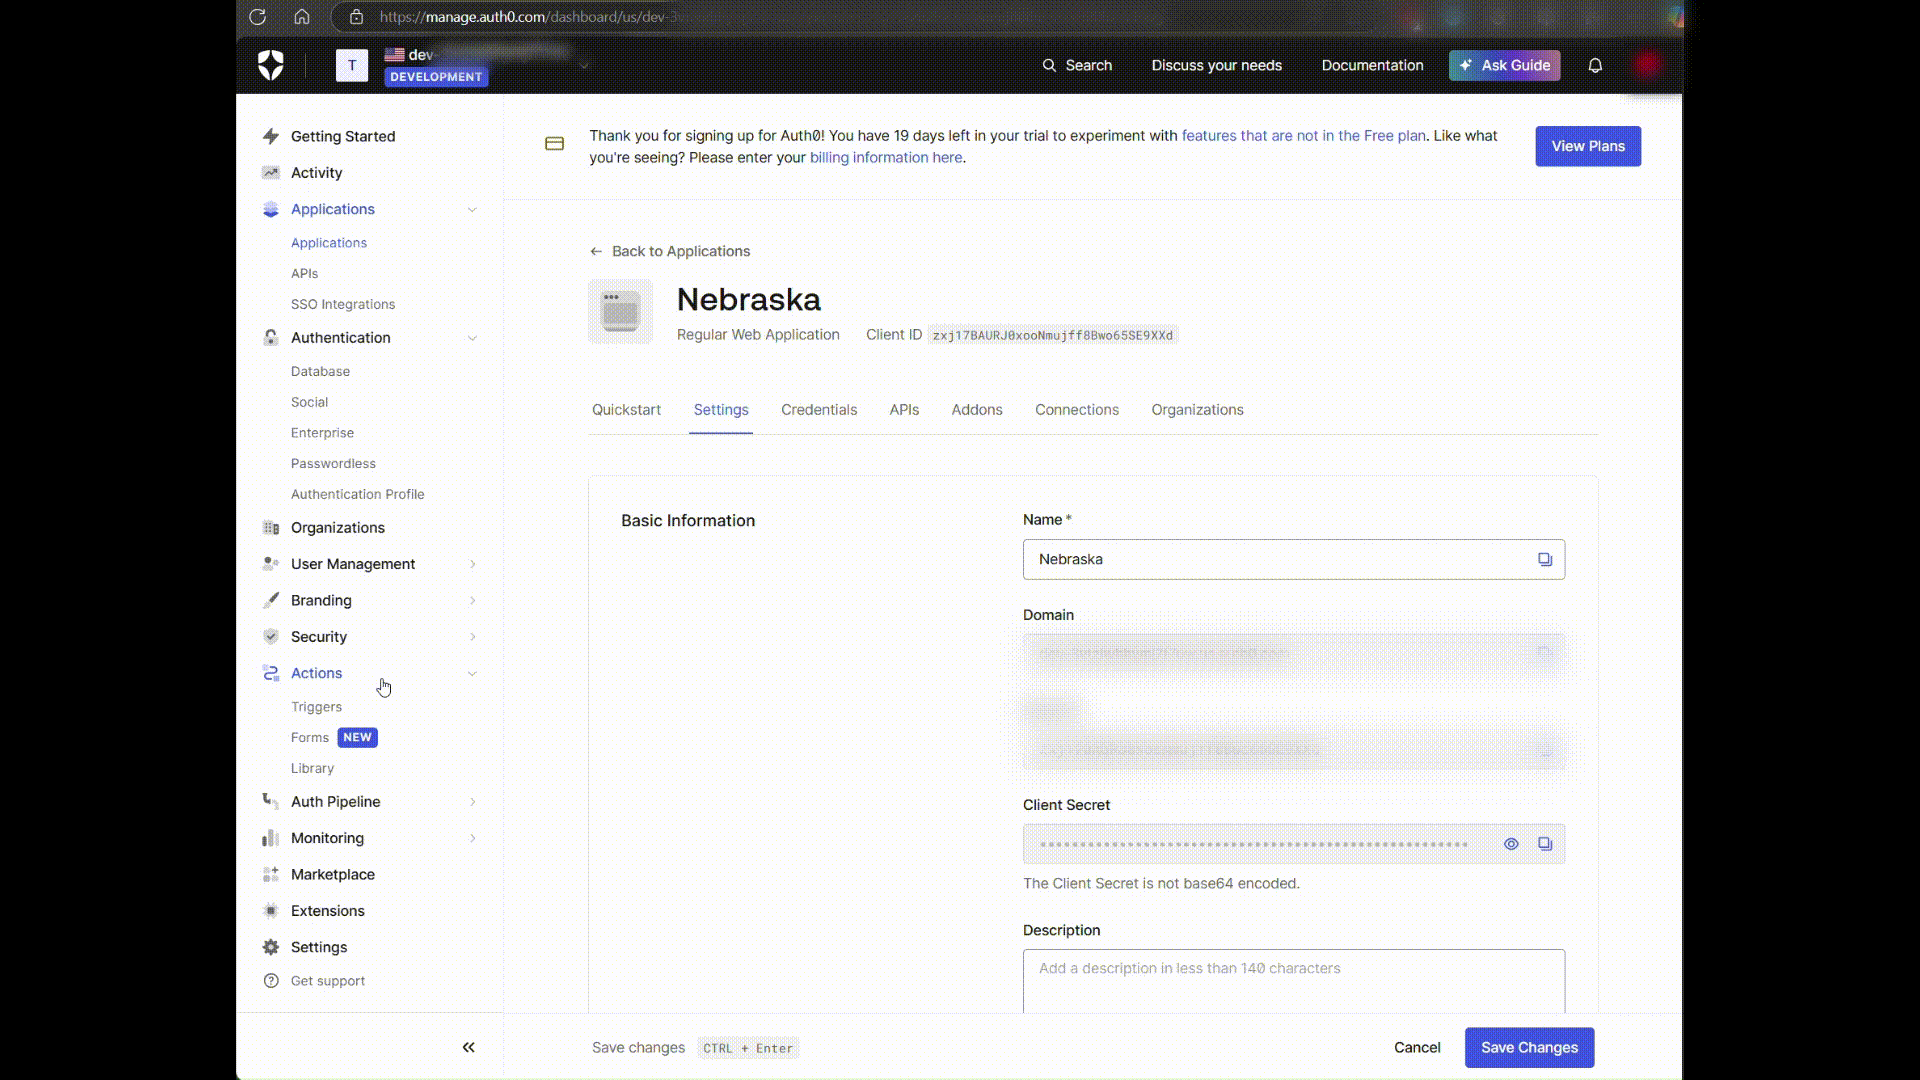1920x1080 pixels.
Task: Click the View Plans button
Action: pos(1588,146)
